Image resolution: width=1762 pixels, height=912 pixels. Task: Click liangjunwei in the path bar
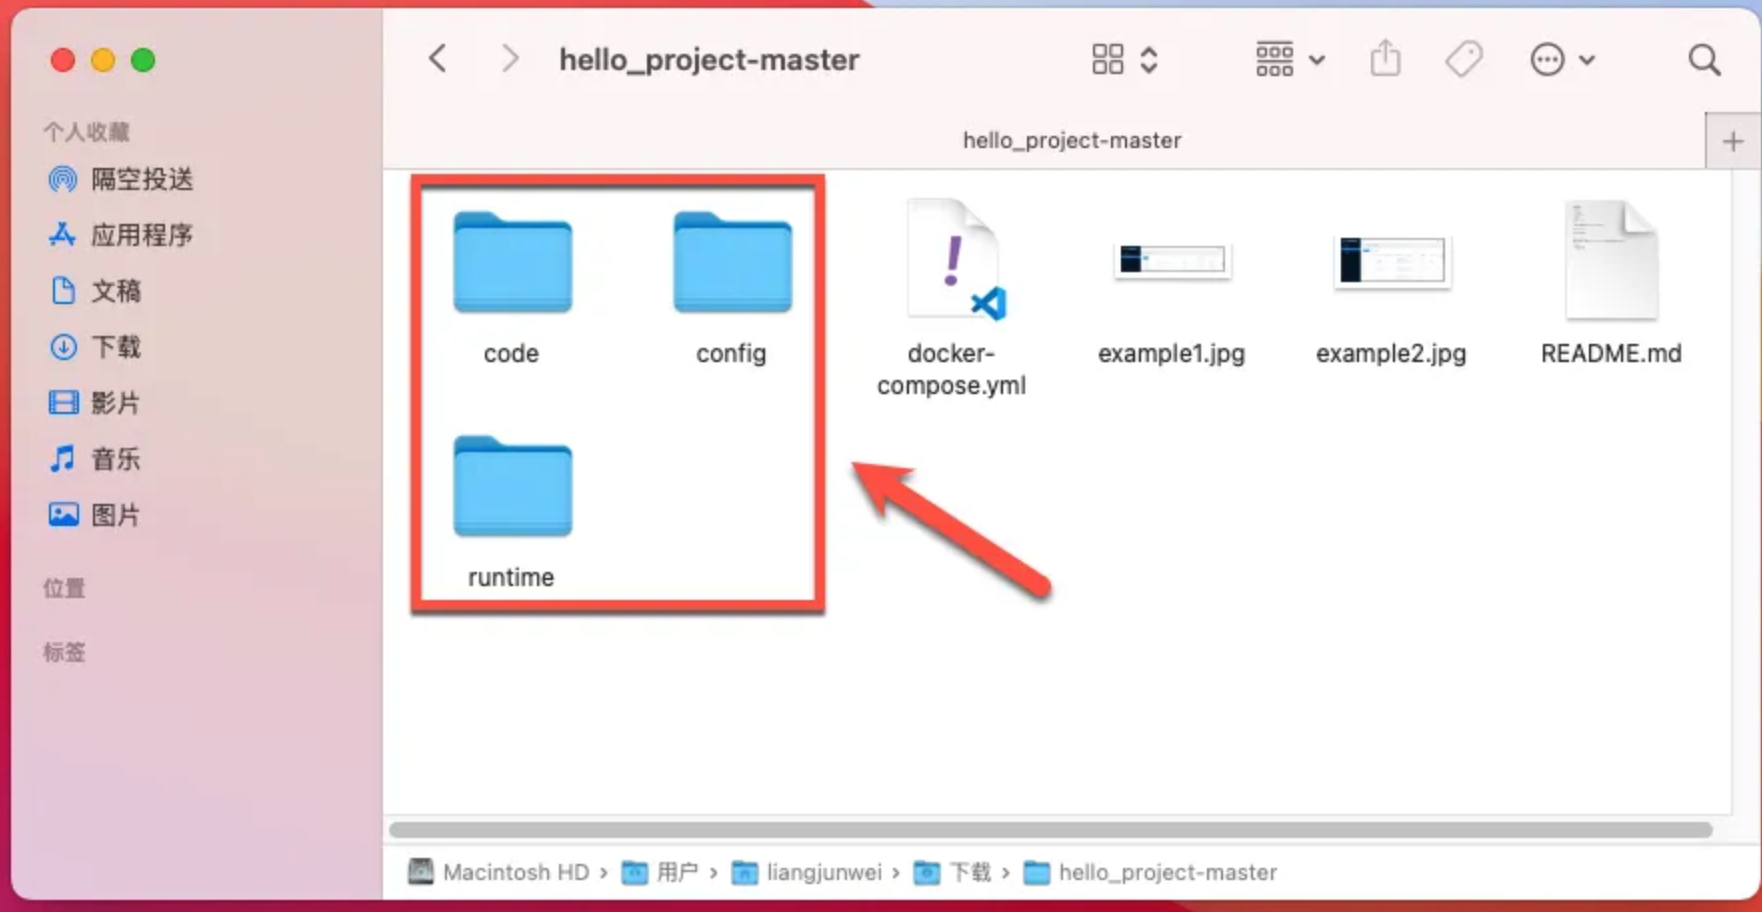click(823, 873)
